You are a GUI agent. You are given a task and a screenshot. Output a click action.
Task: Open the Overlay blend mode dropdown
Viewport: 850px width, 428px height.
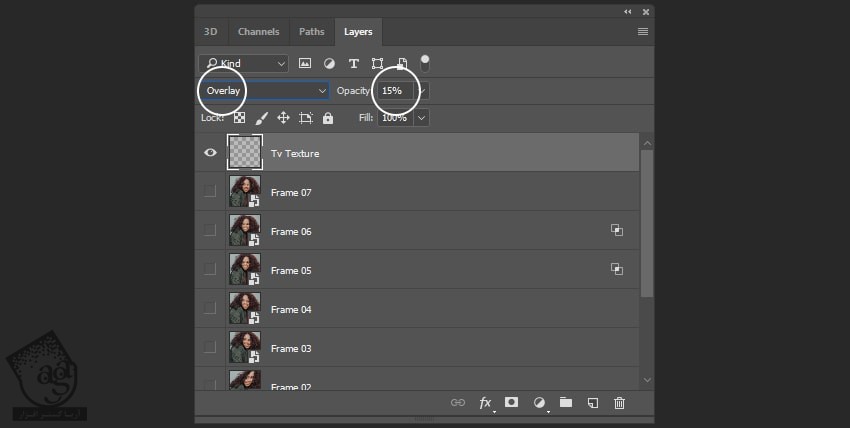coord(265,91)
